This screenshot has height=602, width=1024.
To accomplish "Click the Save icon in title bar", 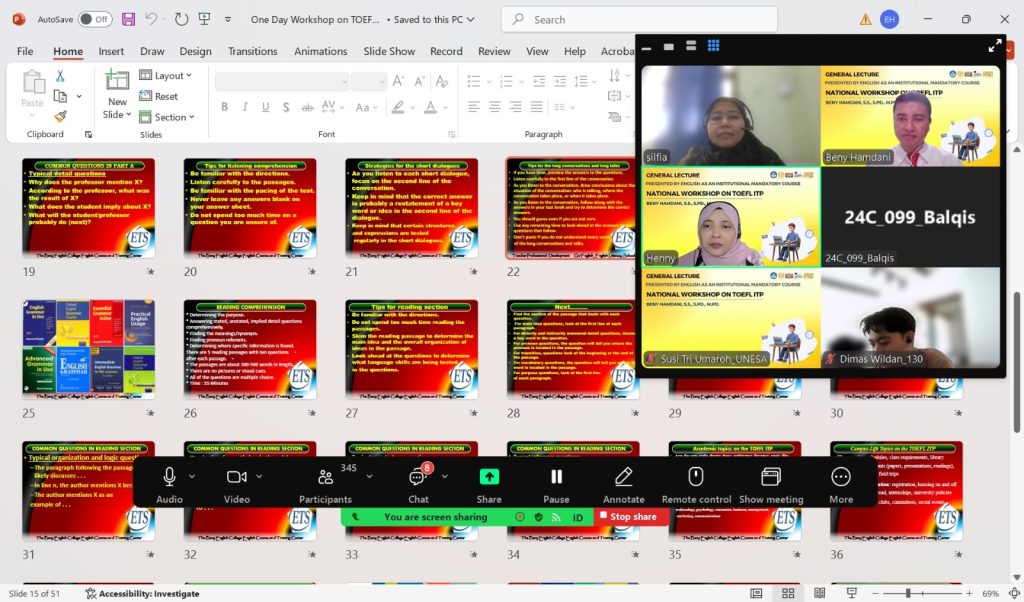I will [x=129, y=19].
